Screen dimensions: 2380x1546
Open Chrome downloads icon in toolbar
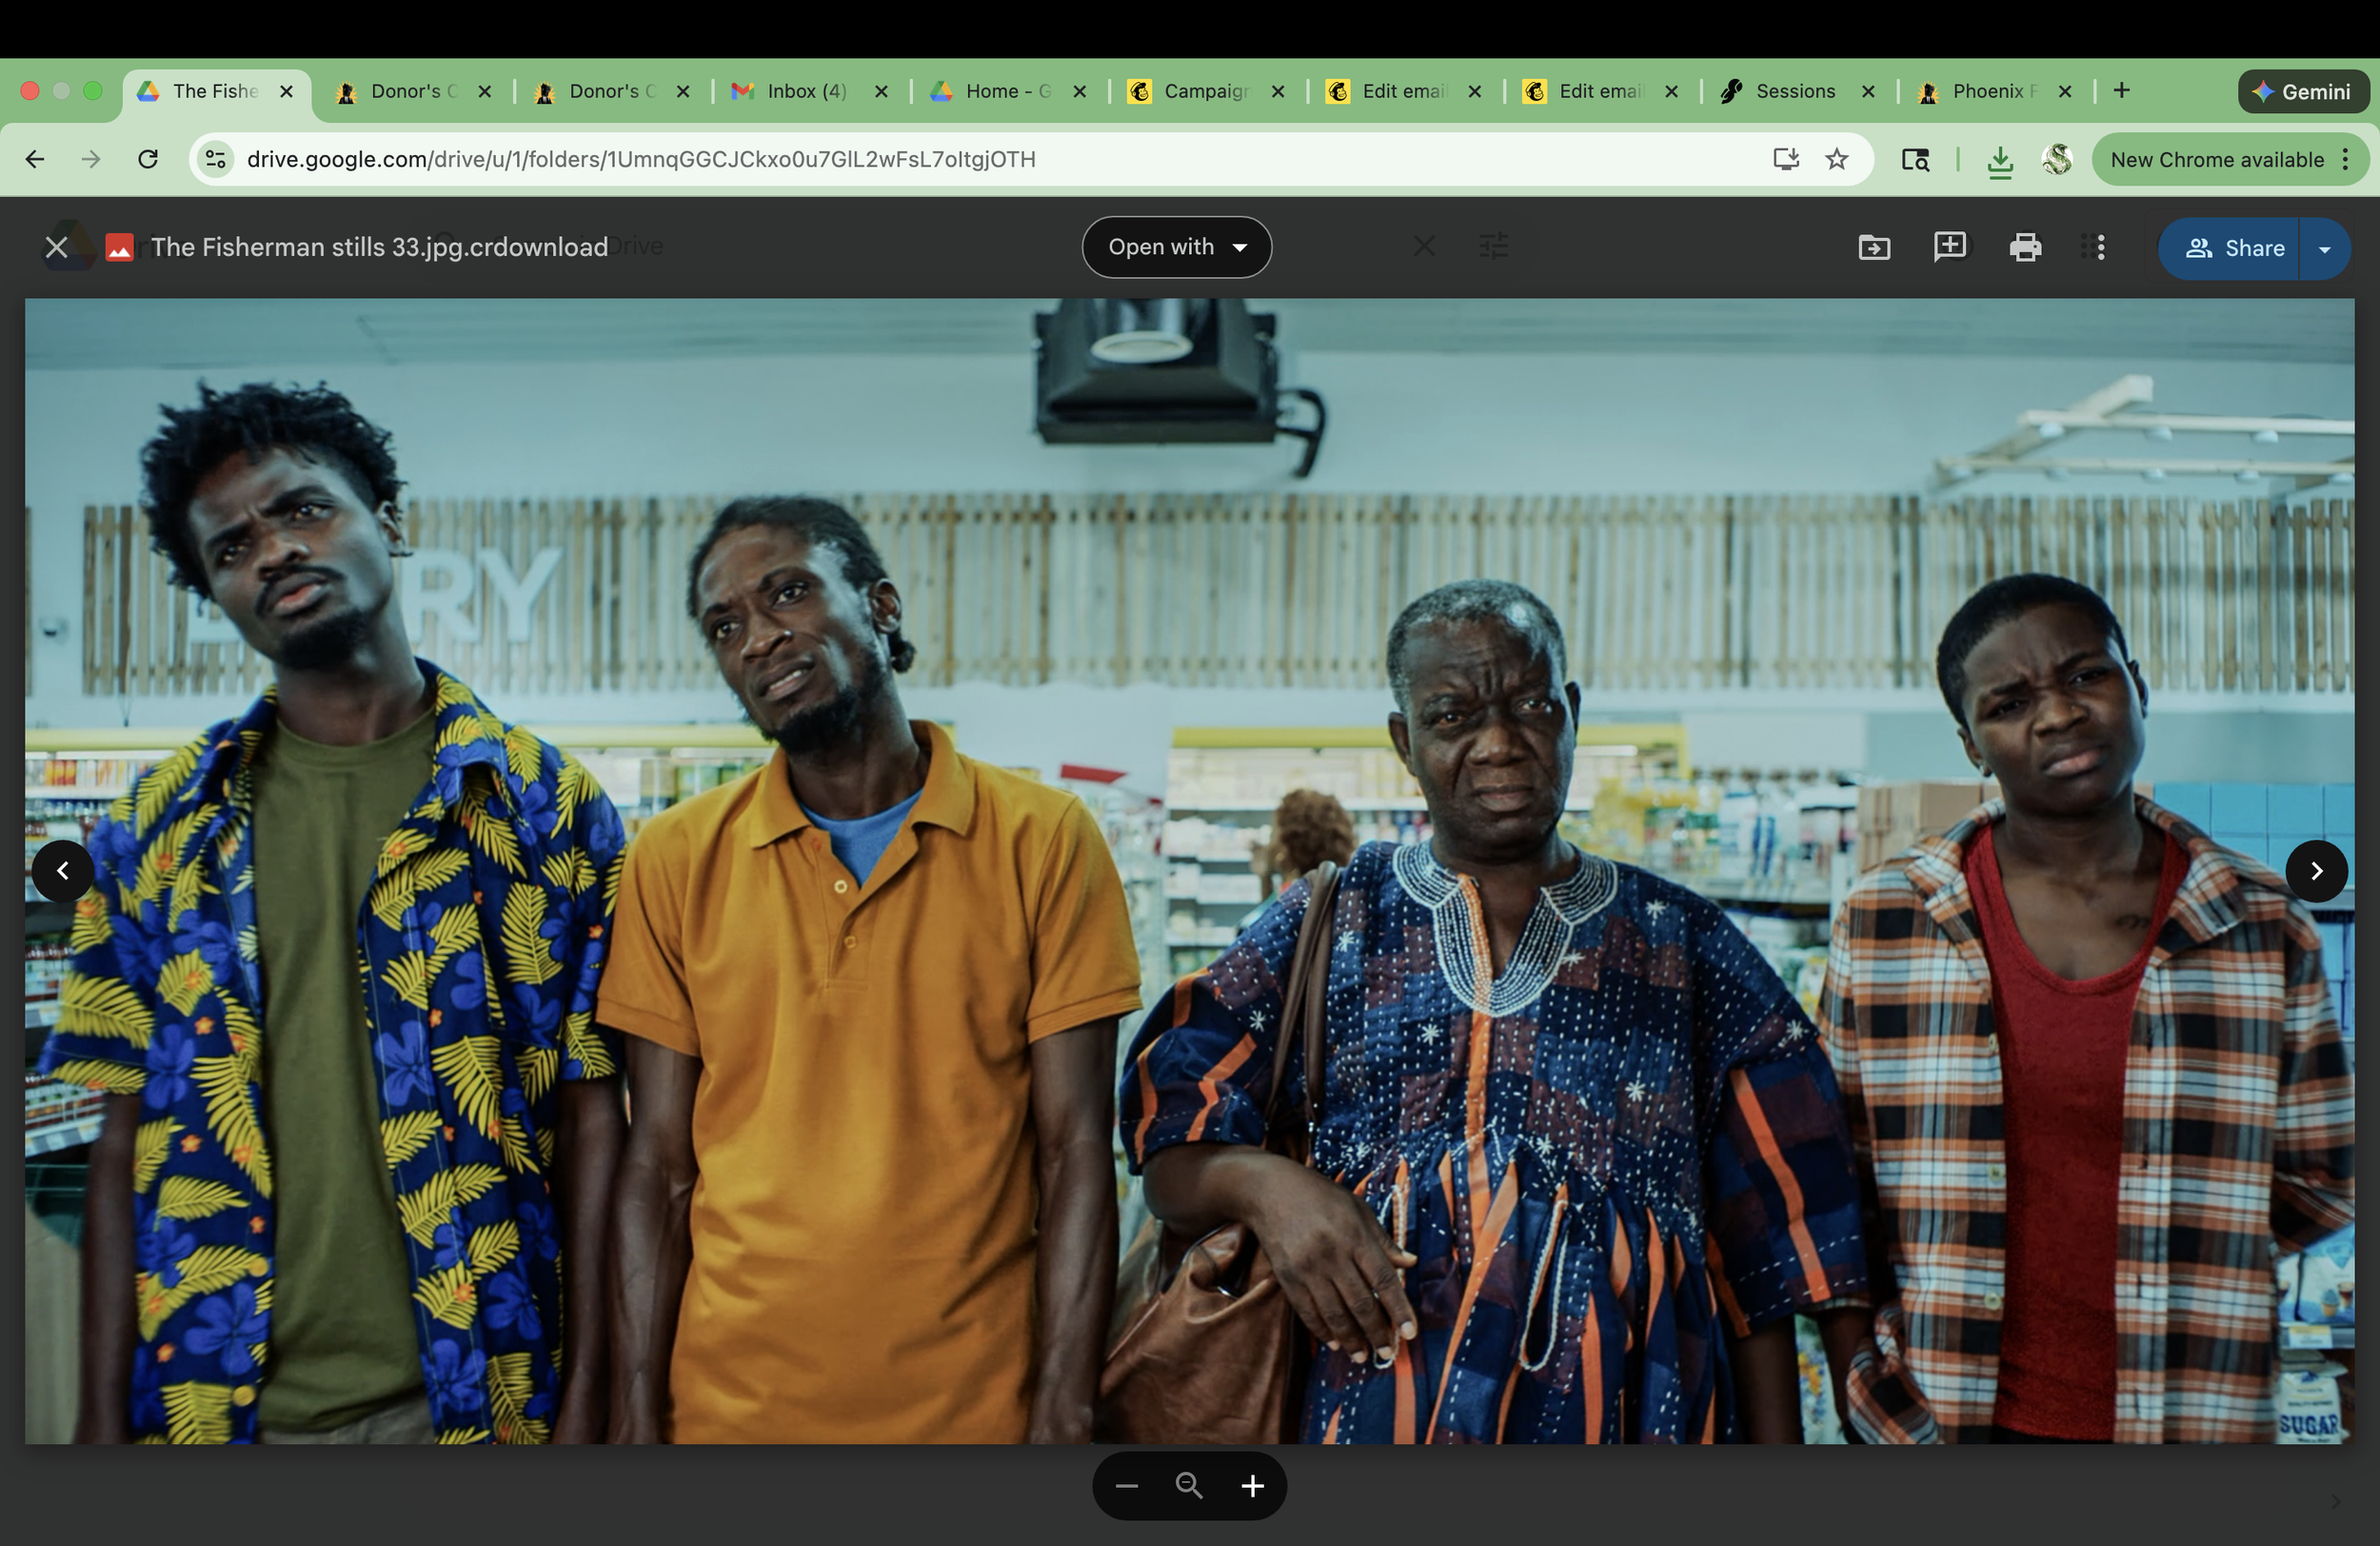click(1999, 160)
